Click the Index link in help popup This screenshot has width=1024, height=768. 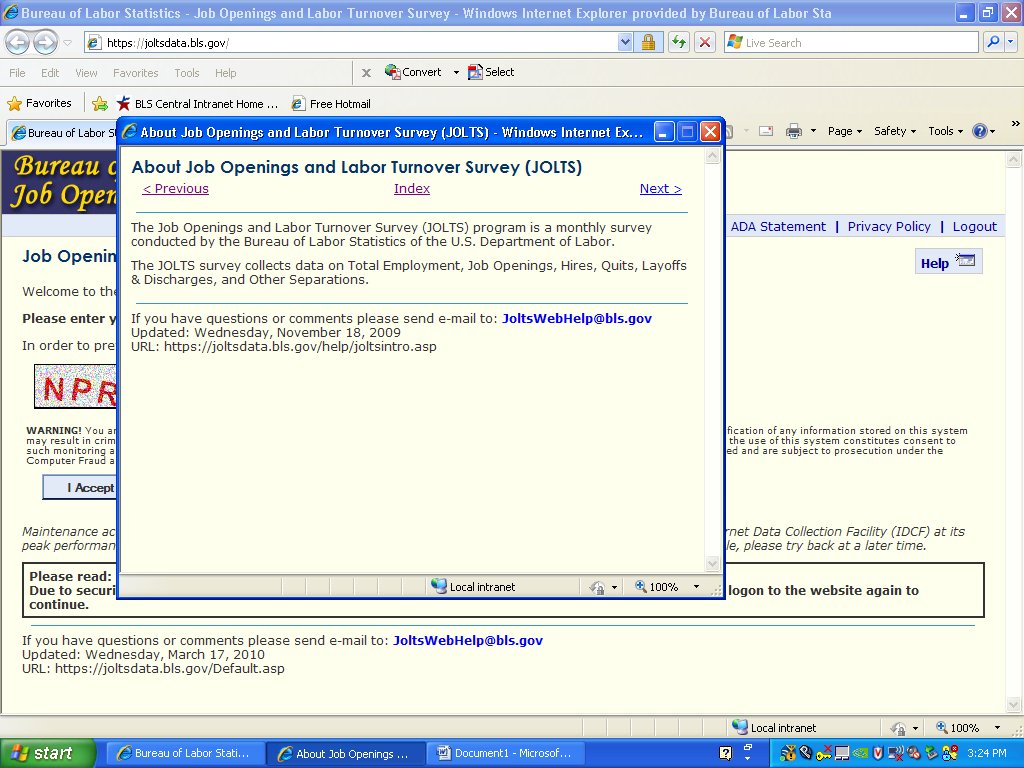411,189
